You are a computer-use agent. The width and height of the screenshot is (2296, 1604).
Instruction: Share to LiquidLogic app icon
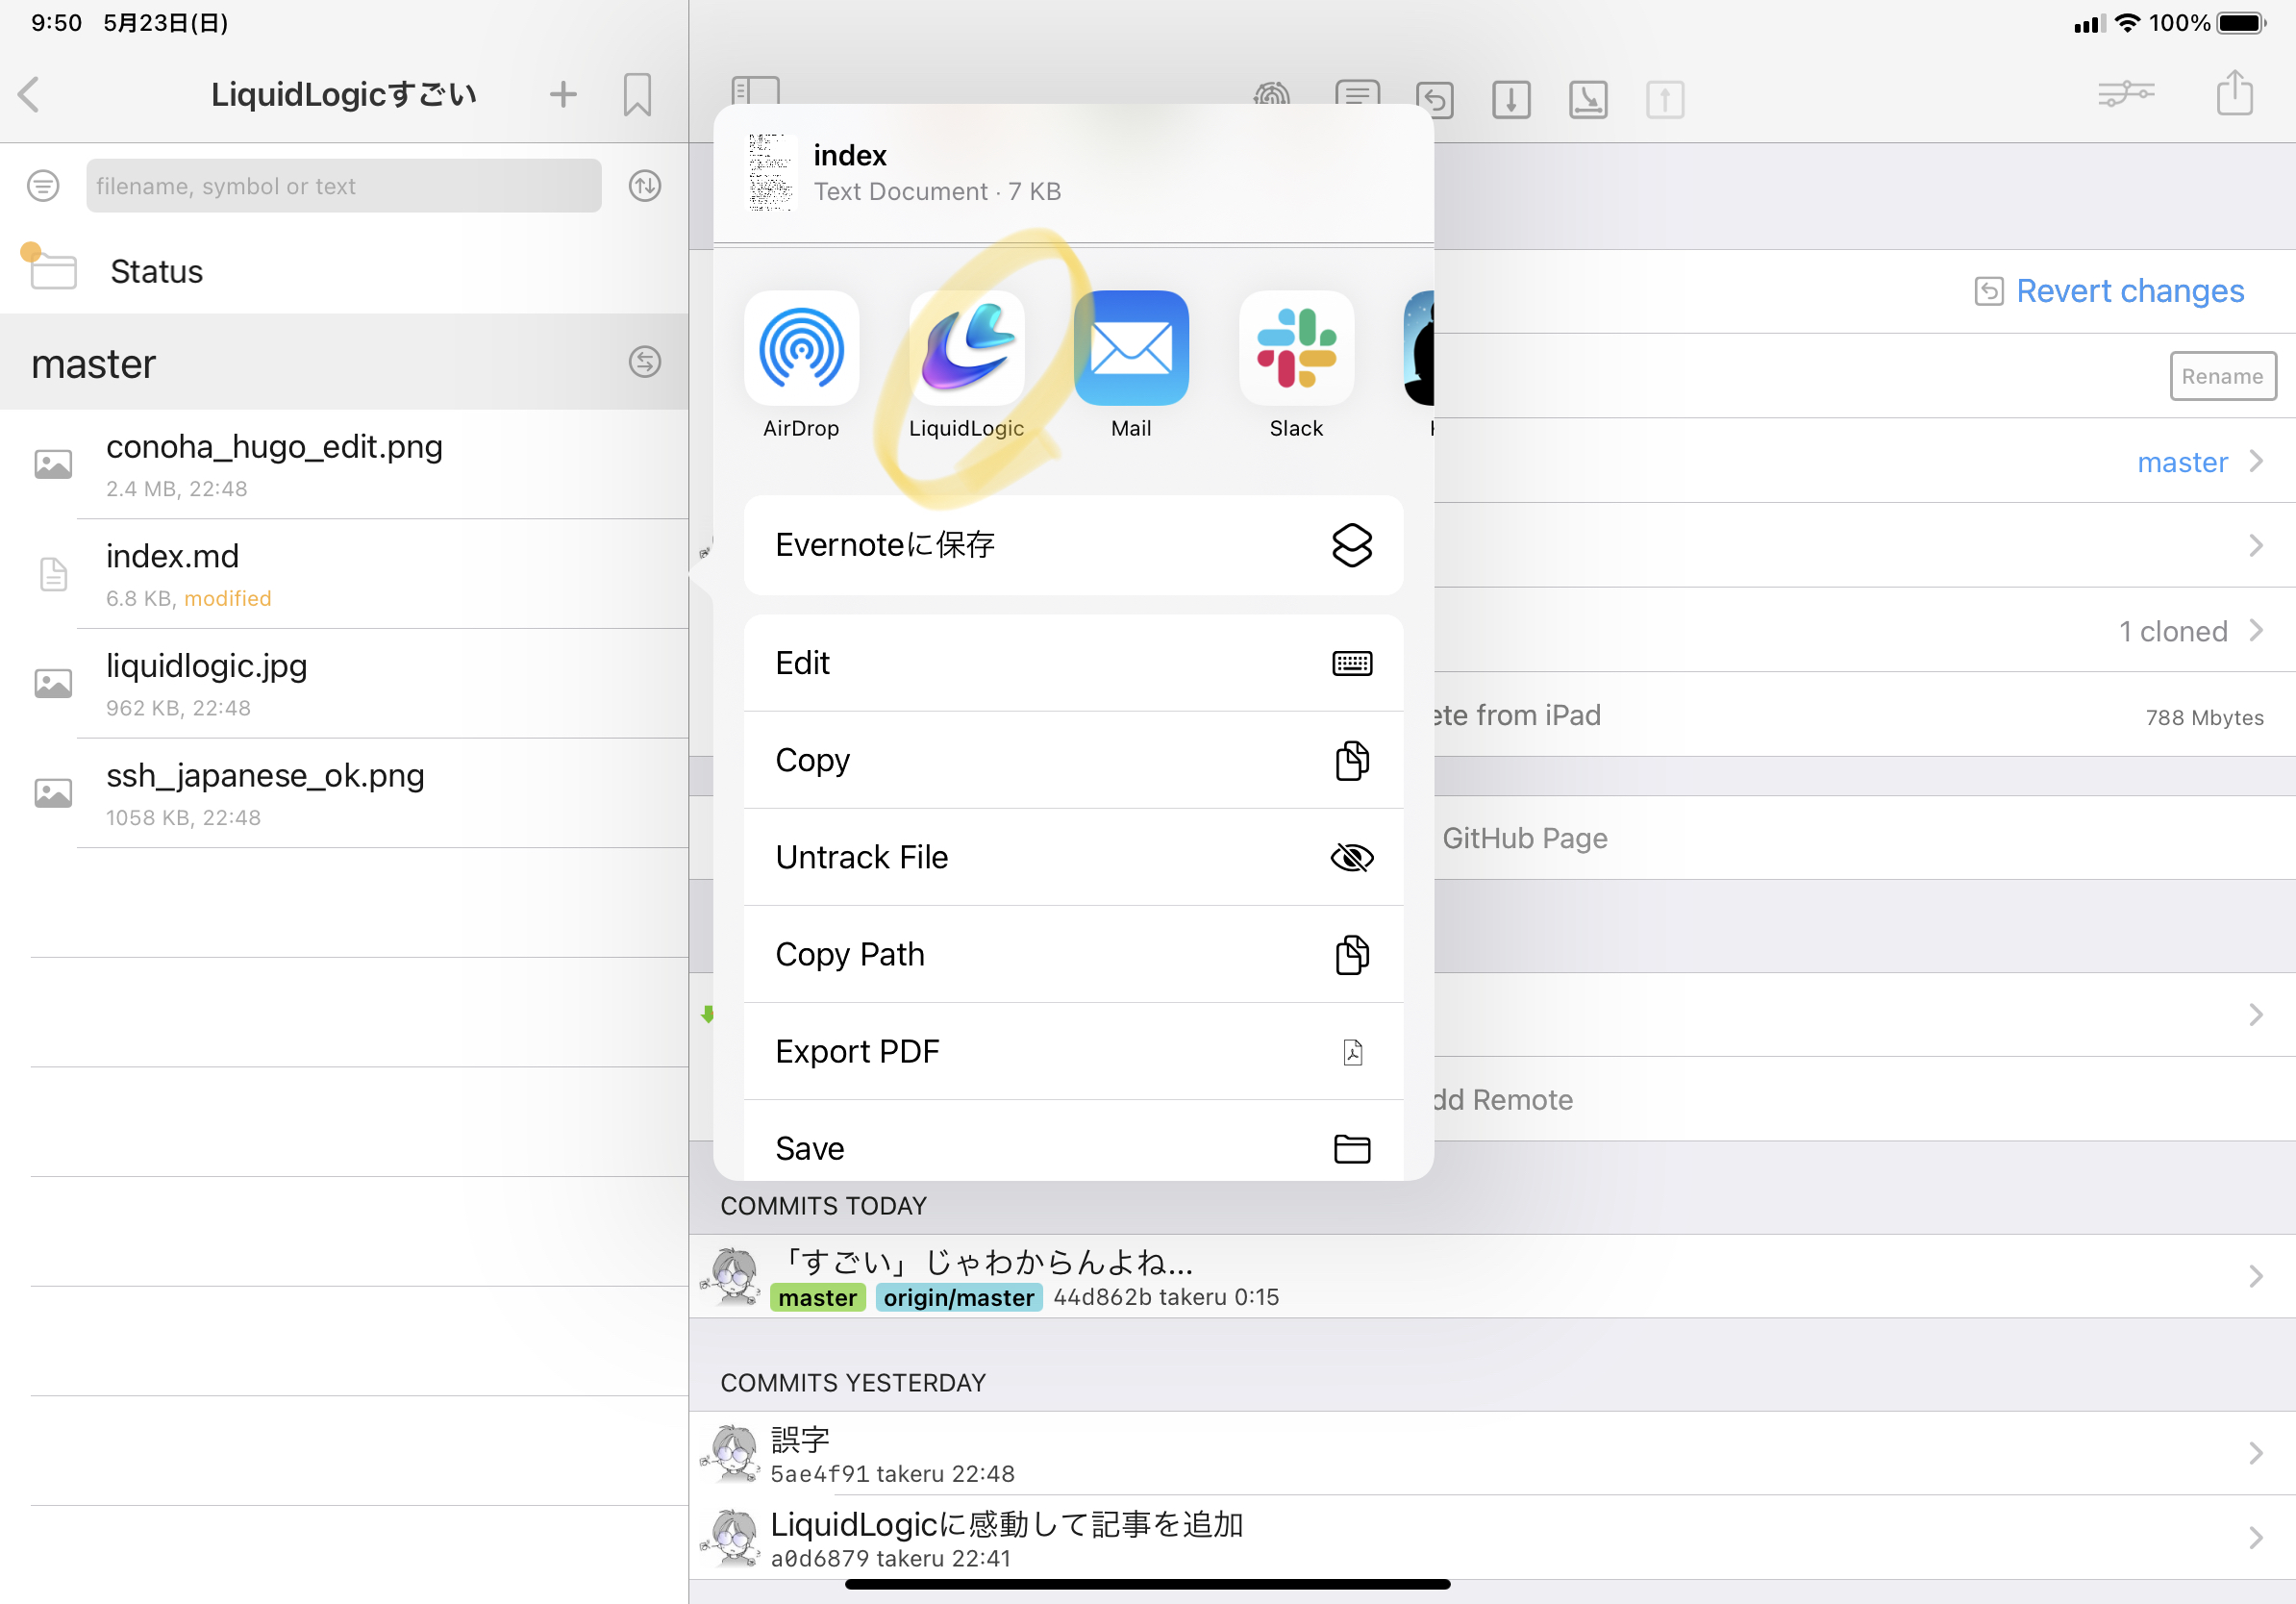(x=966, y=349)
